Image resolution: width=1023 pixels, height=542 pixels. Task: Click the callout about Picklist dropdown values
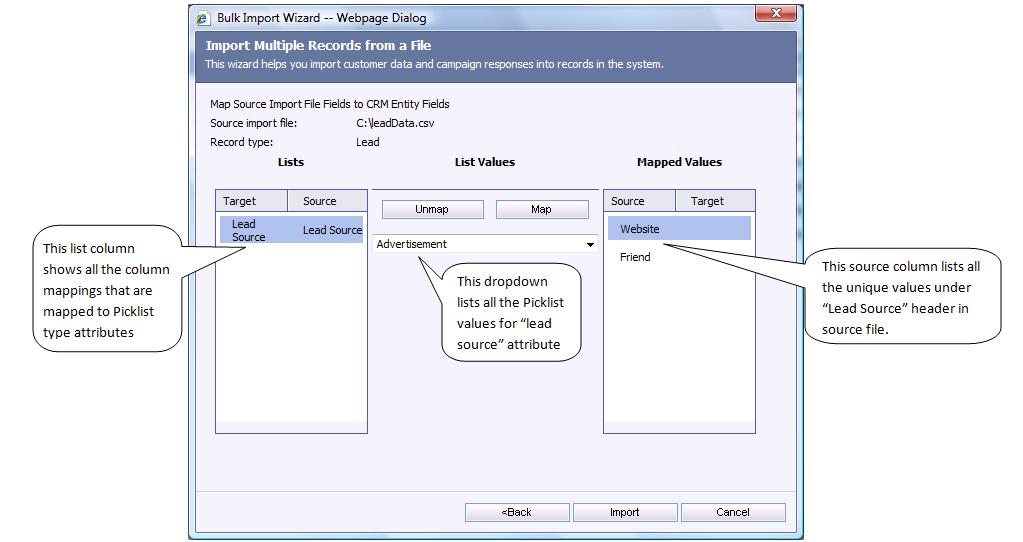click(x=511, y=313)
